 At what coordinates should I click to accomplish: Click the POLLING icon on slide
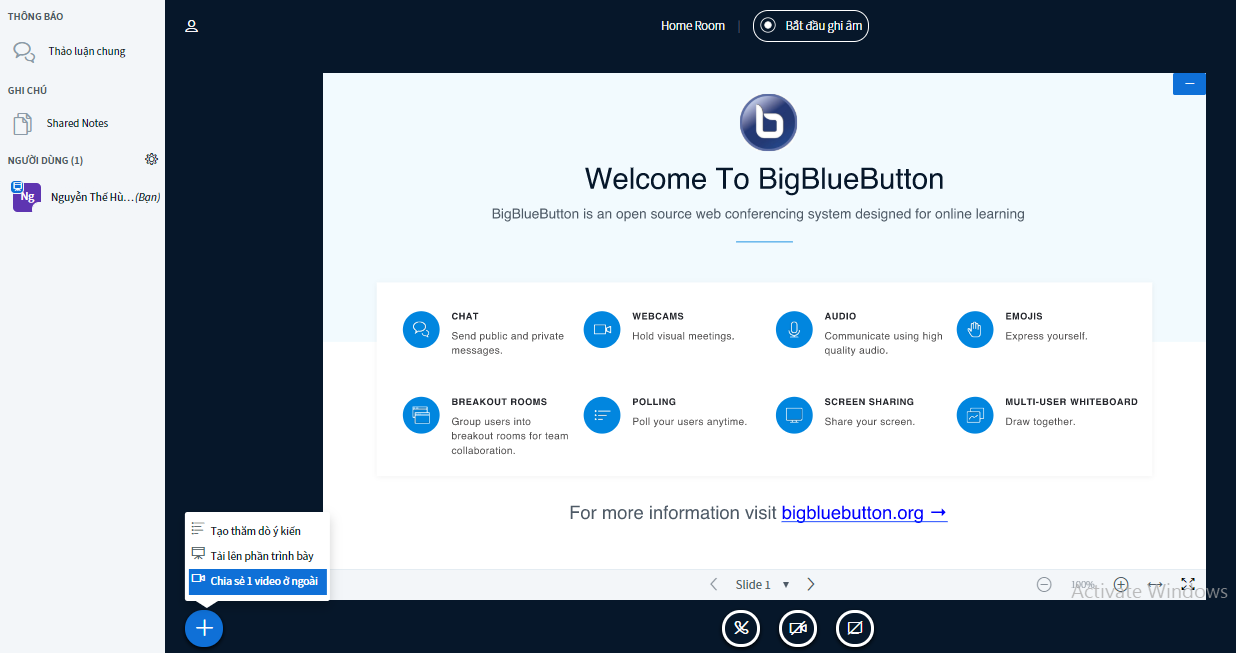point(602,415)
